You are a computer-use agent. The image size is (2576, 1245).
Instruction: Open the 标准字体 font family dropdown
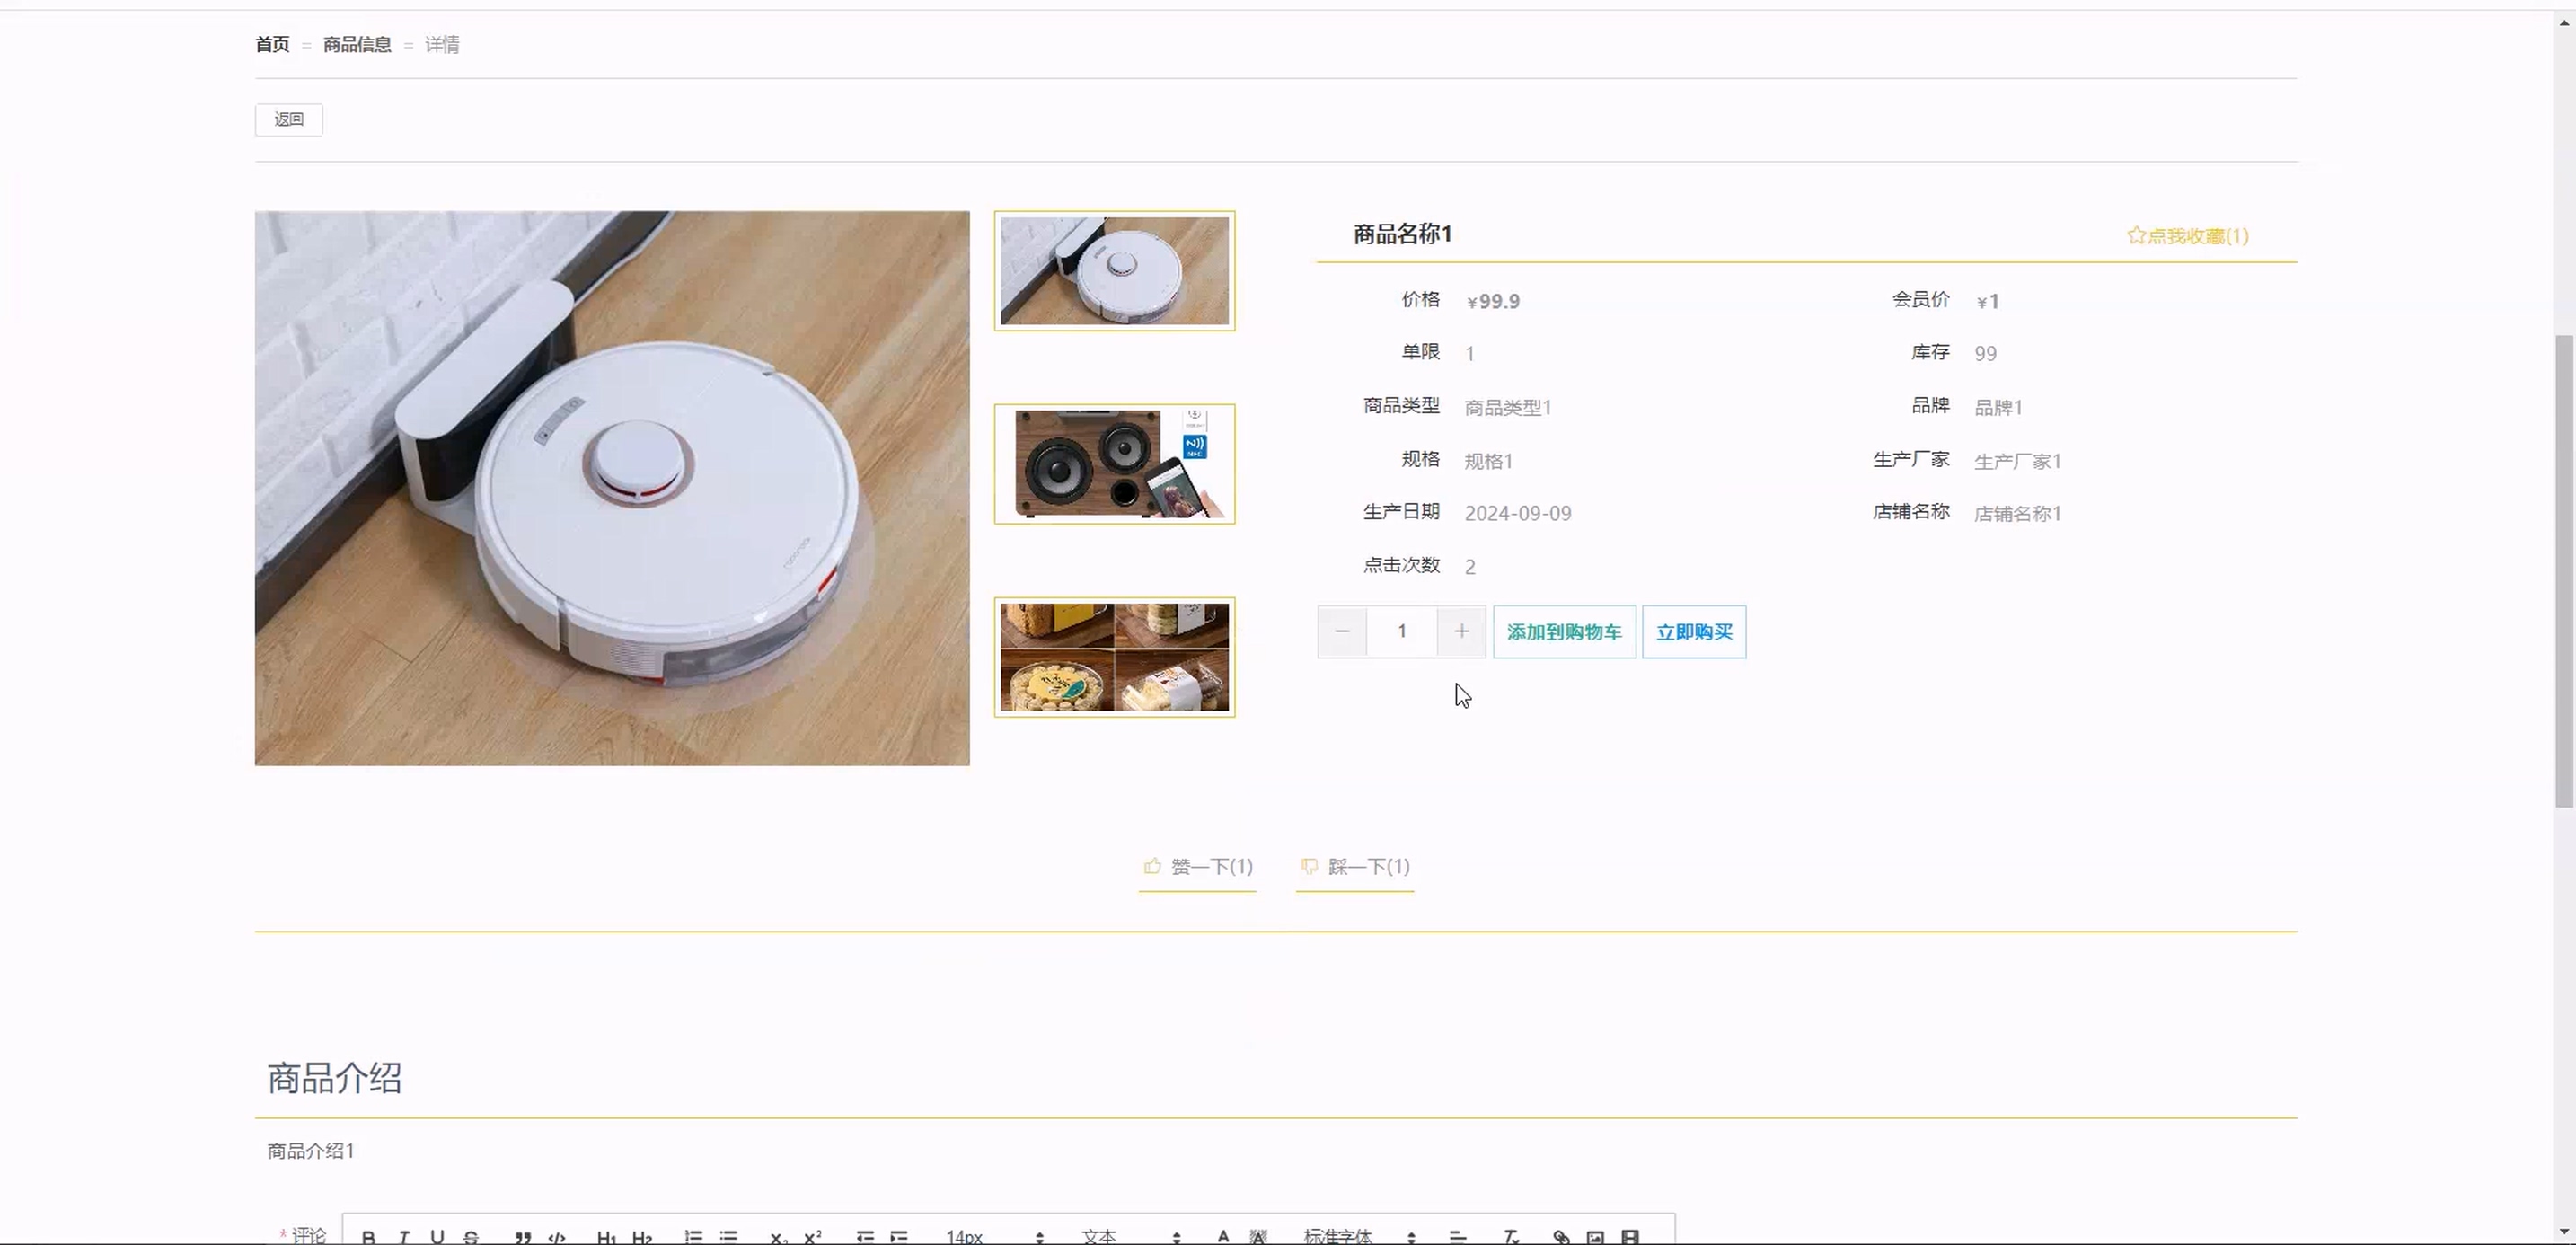pos(1360,1237)
